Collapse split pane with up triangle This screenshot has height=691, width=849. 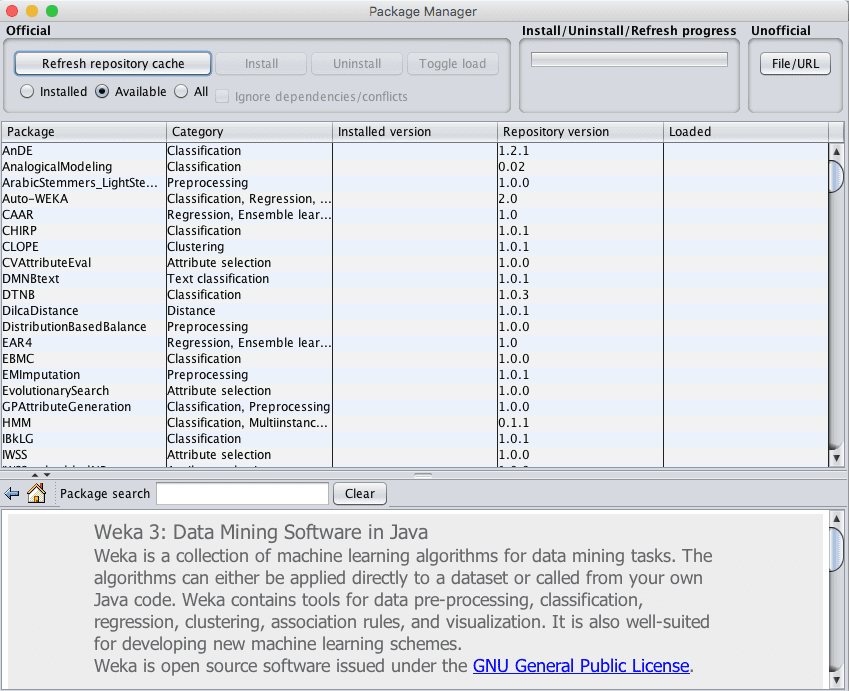pos(35,475)
